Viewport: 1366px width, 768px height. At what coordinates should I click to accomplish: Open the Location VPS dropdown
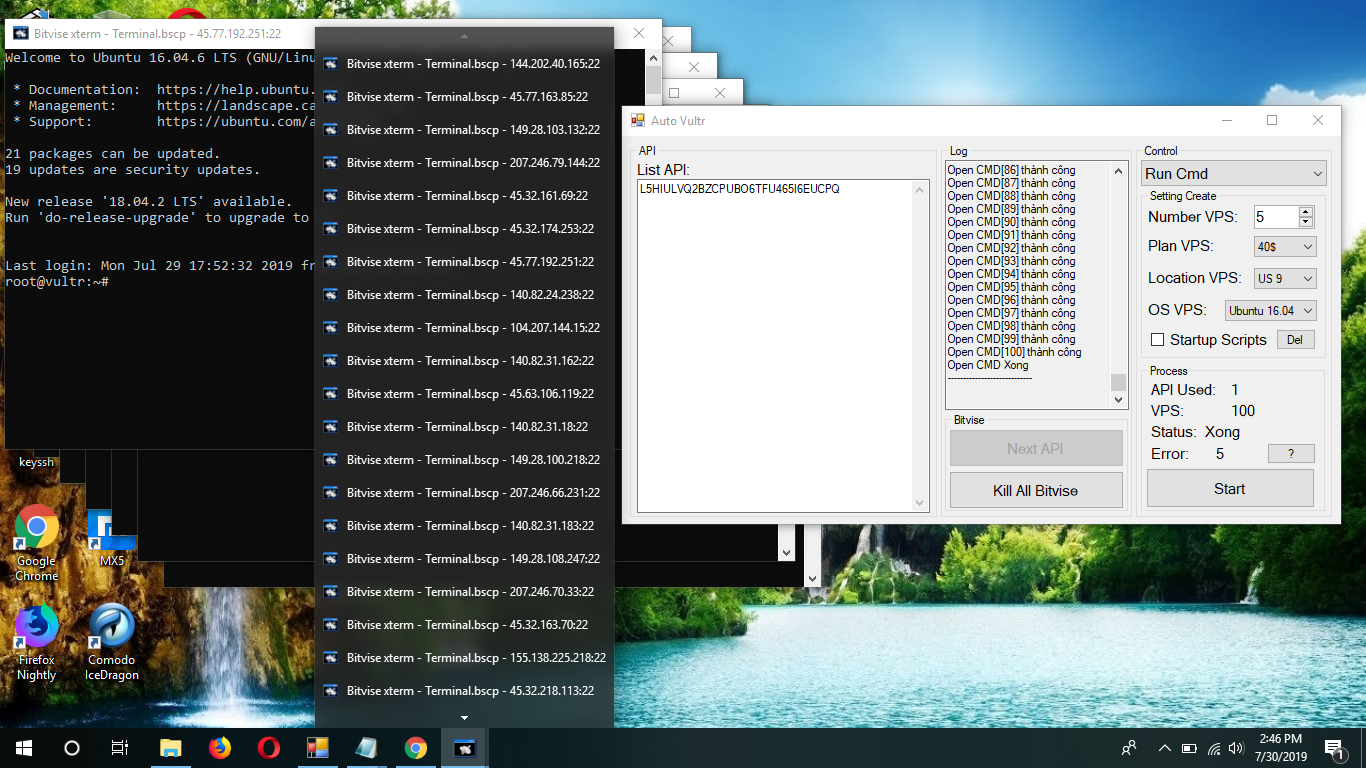pyautogui.click(x=1285, y=279)
